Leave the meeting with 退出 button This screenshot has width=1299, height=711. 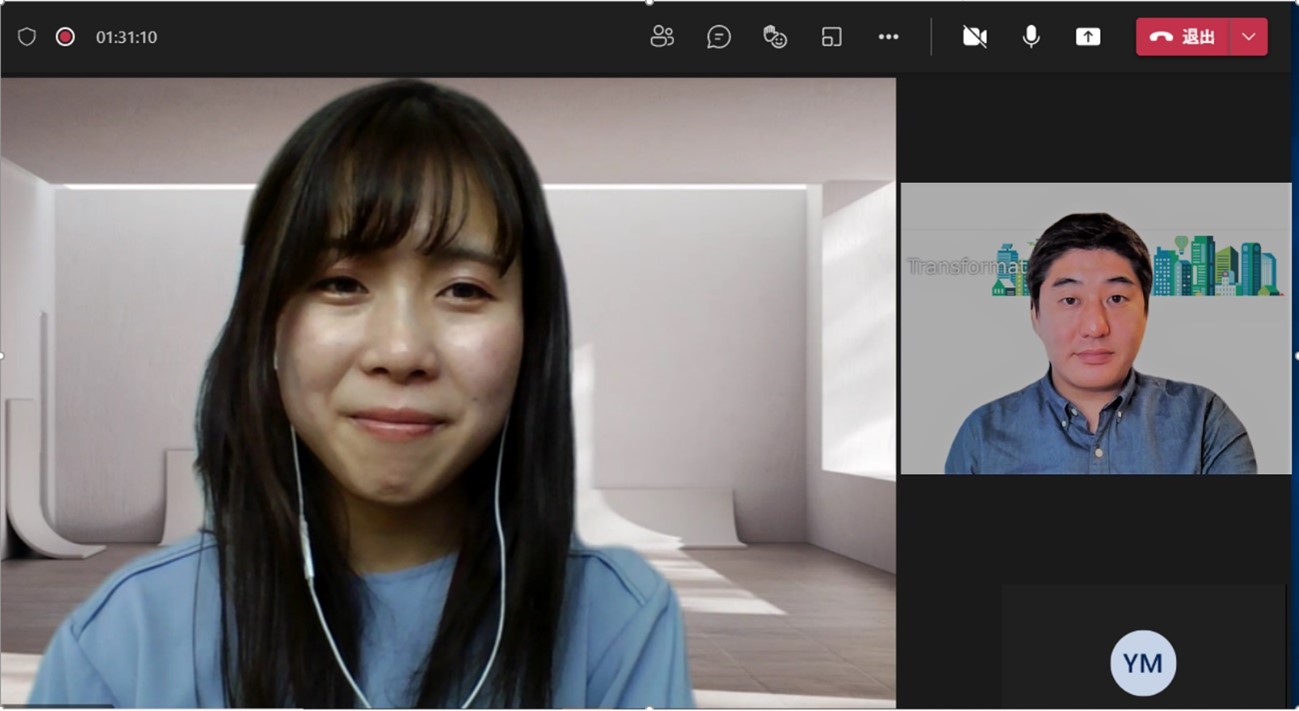(1183, 37)
